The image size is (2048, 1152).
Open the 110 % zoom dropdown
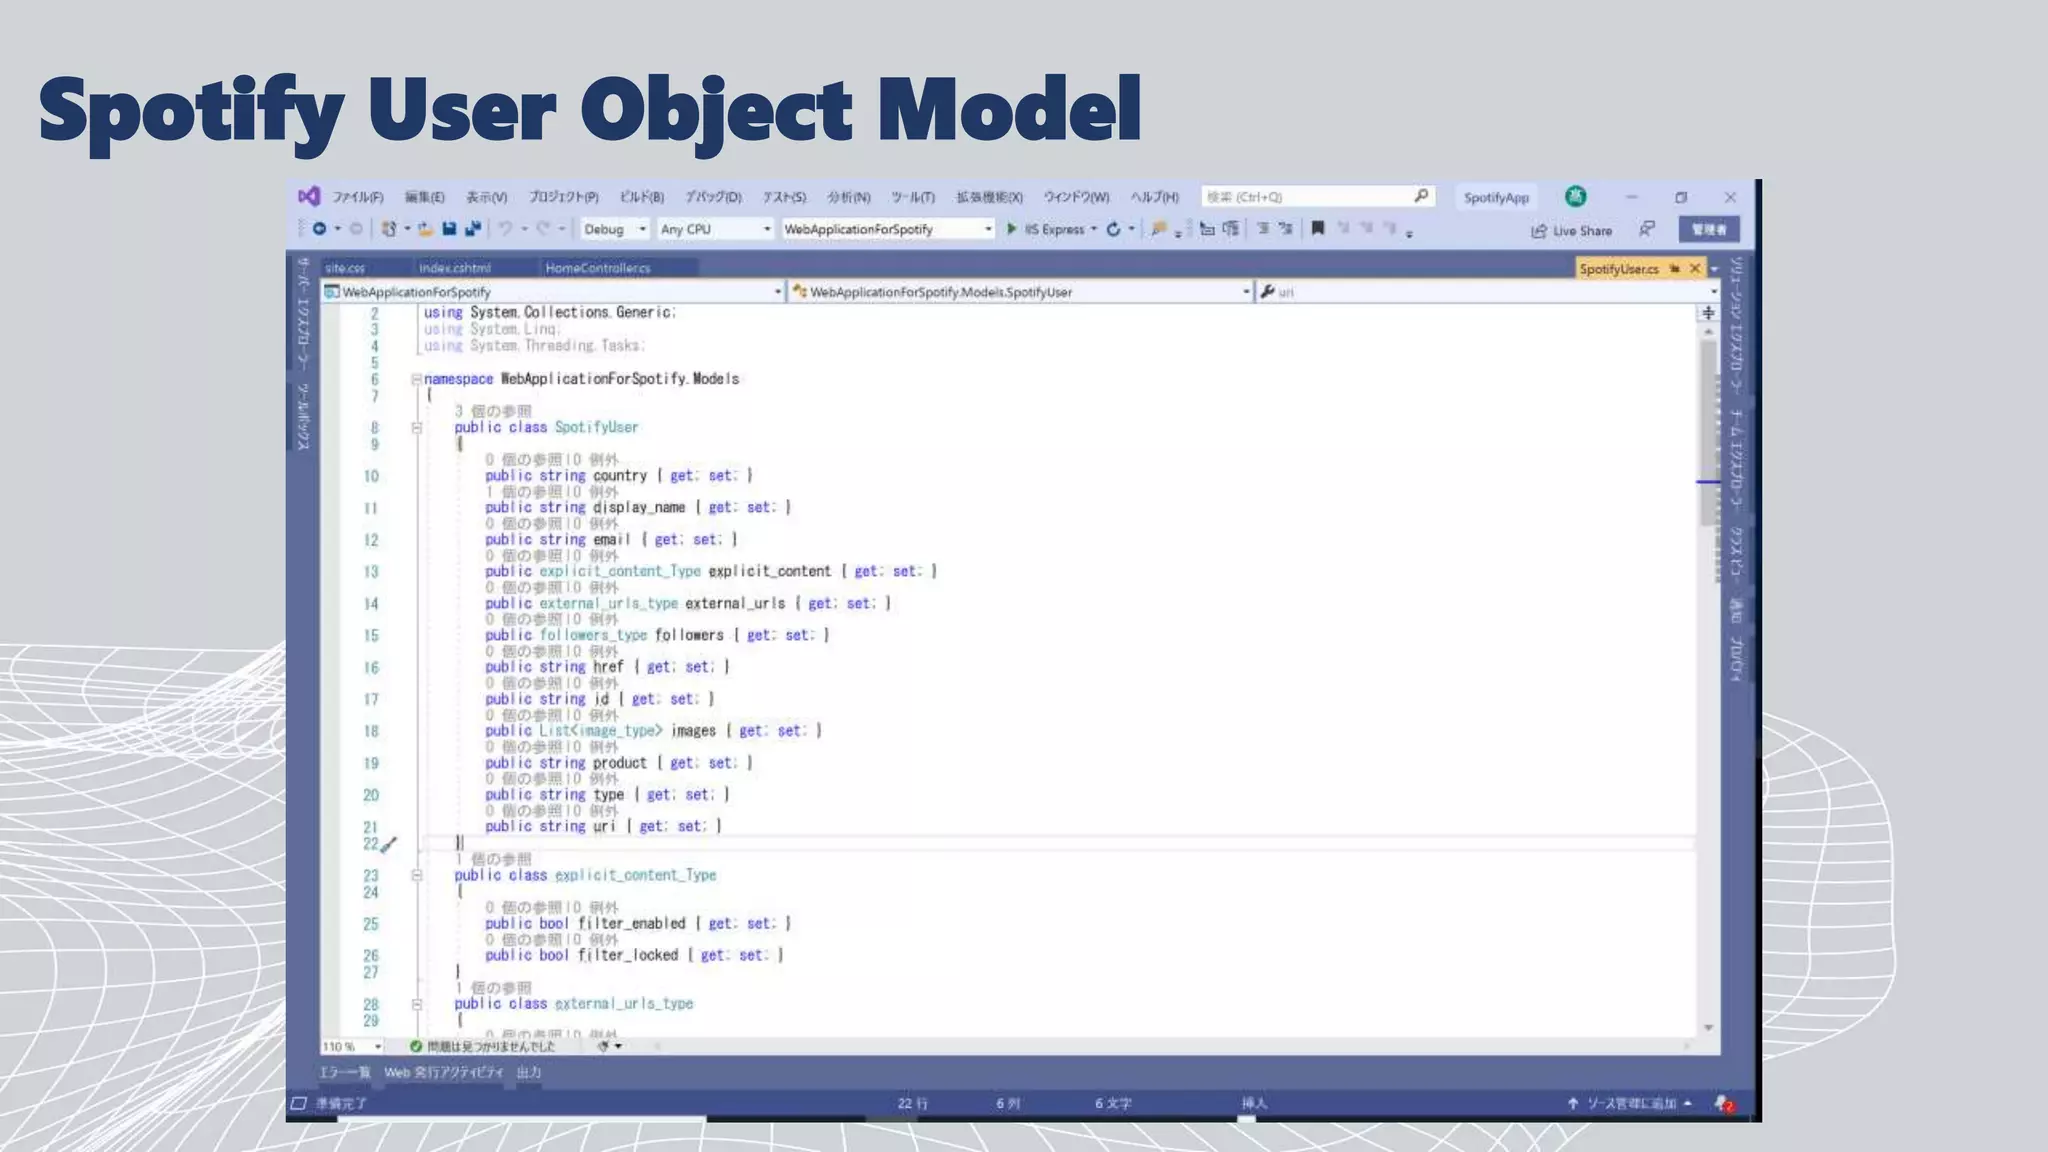(352, 1046)
